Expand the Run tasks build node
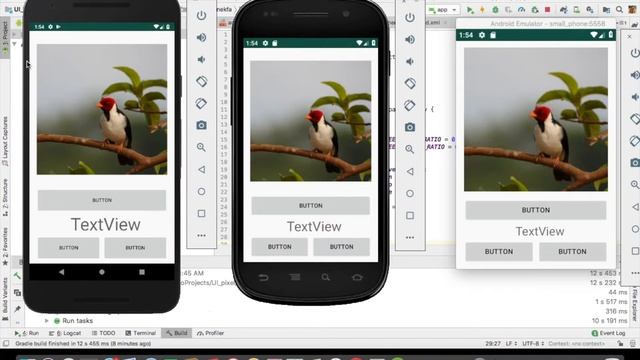 [x=46, y=321]
